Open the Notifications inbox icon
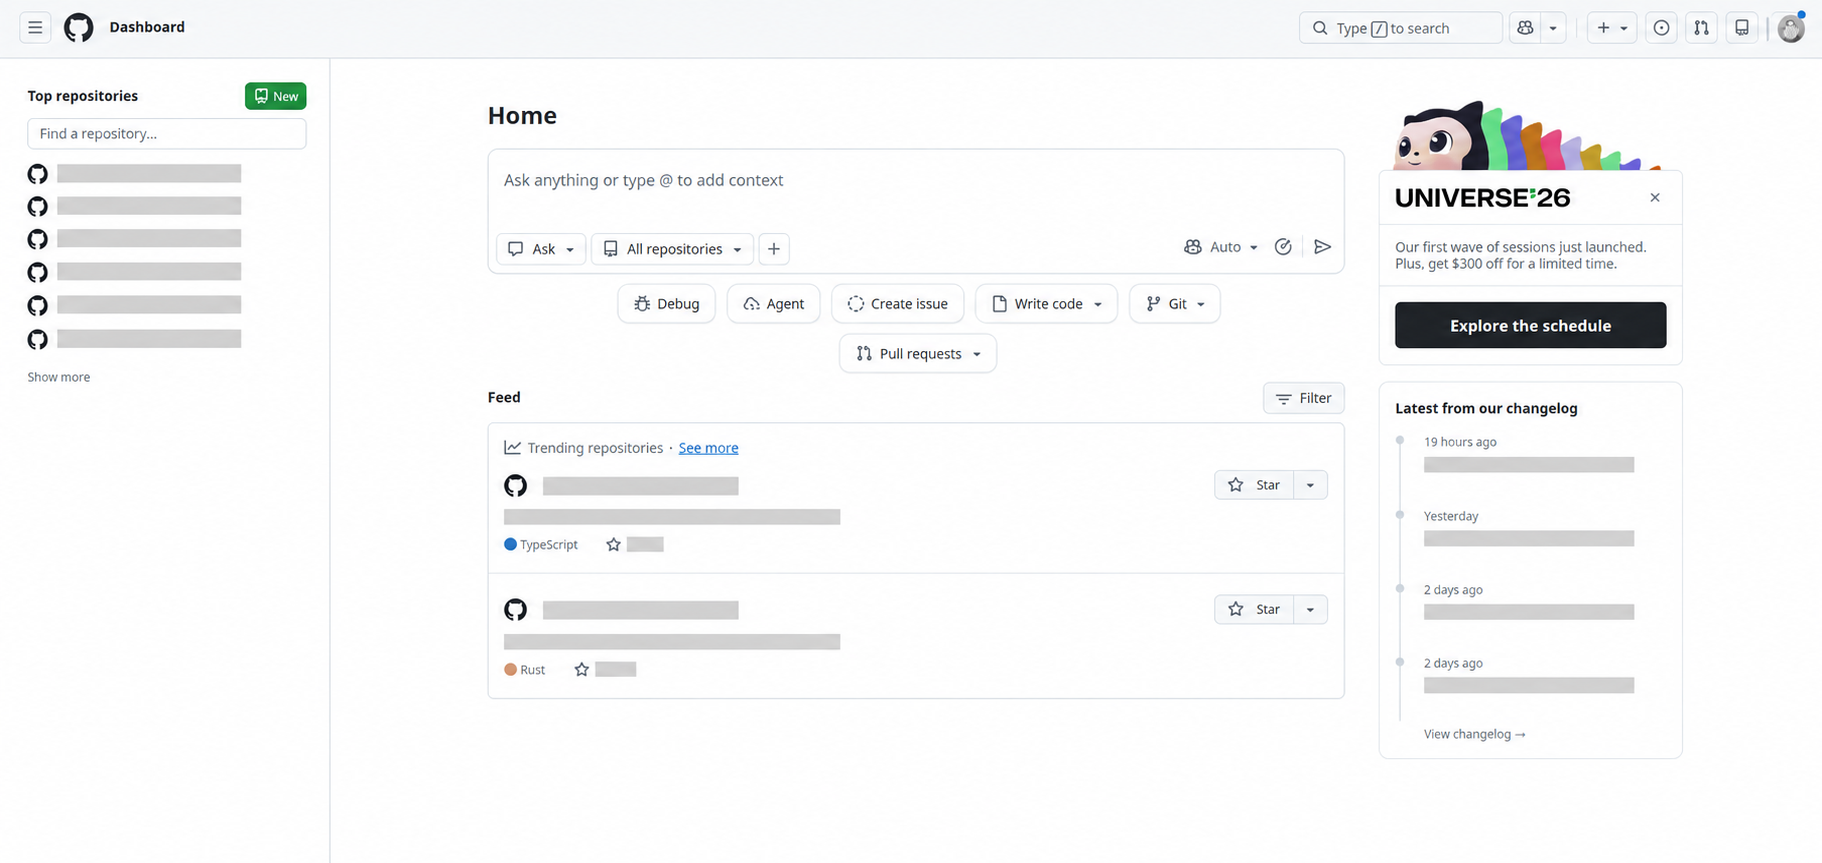This screenshot has width=1822, height=863. click(x=1742, y=28)
